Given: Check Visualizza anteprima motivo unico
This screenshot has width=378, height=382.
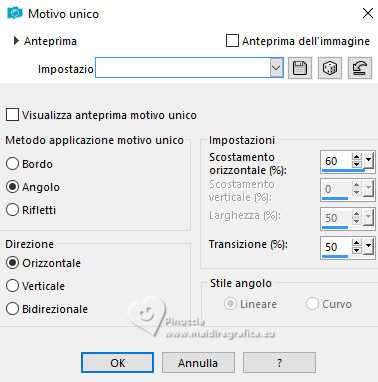Looking at the screenshot, I should click(12, 115).
